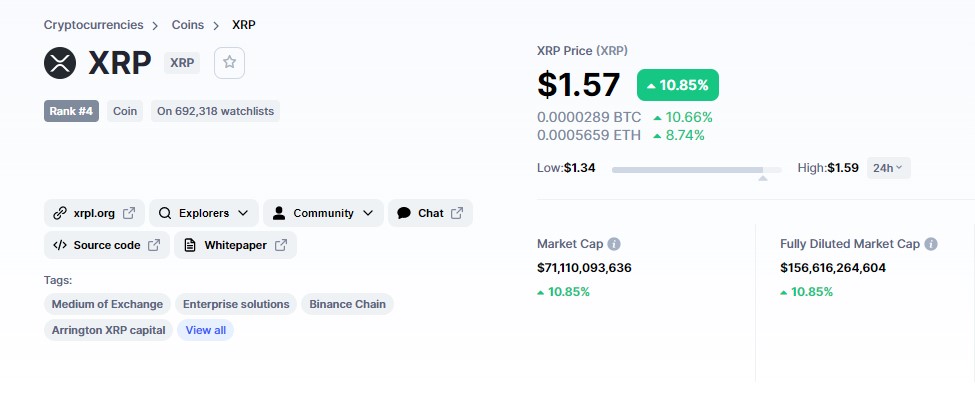
Task: Select the Binance Chain tag
Action: point(348,304)
